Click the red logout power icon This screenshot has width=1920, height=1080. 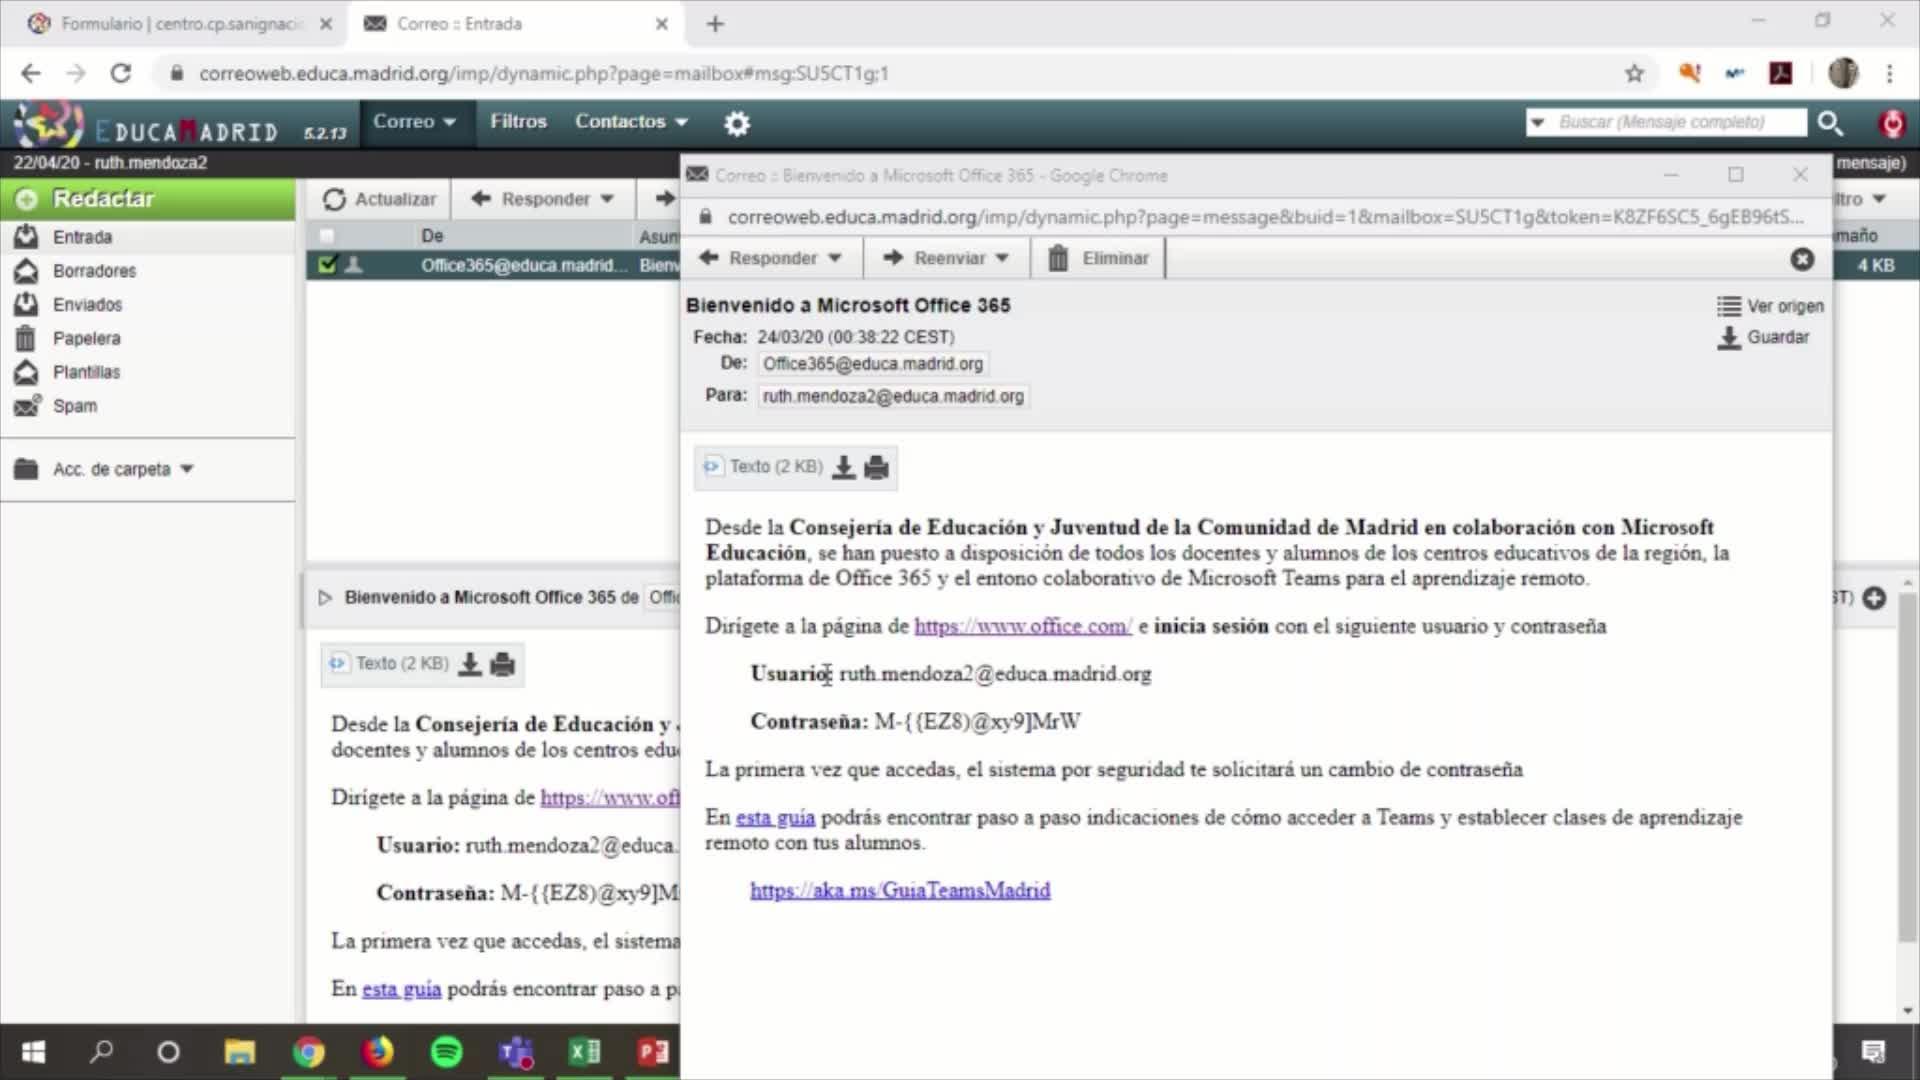point(1891,123)
